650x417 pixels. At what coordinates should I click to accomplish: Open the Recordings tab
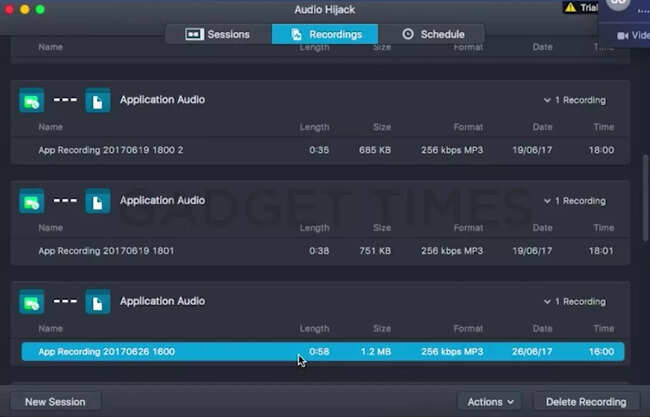click(x=325, y=34)
